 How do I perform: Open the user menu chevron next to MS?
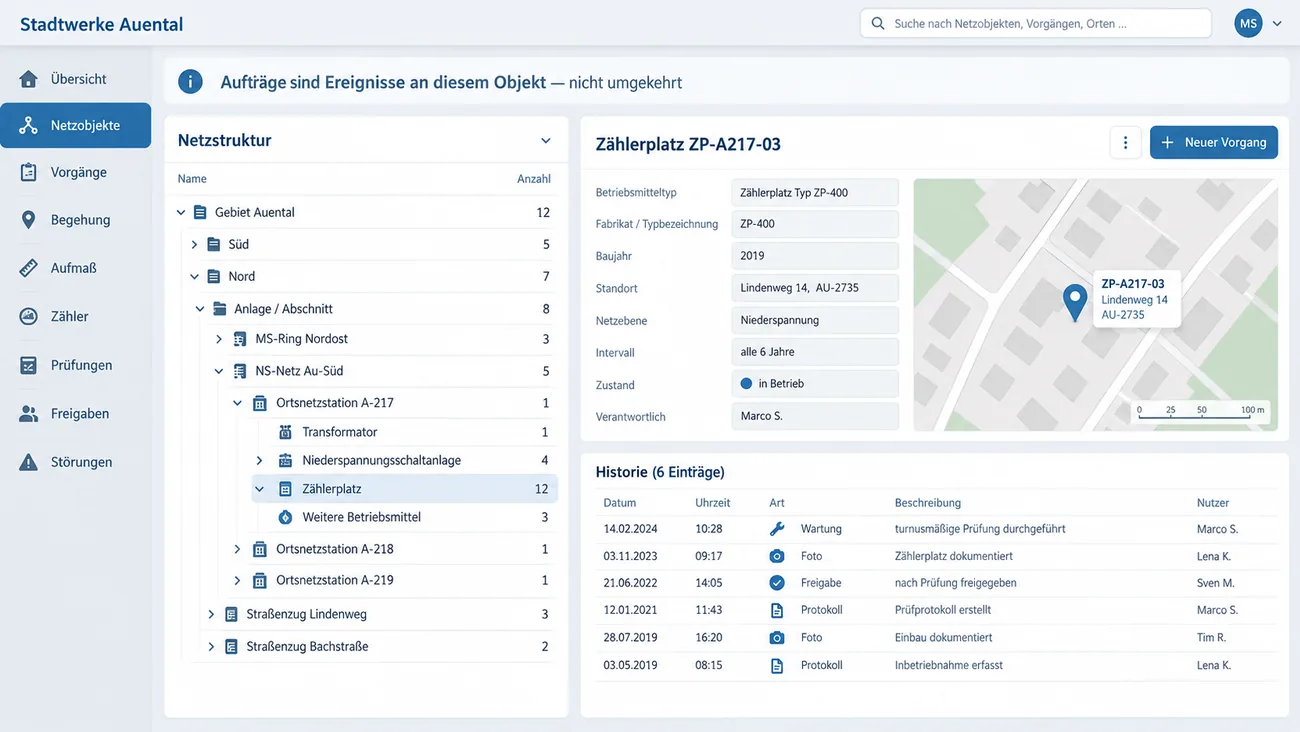click(1277, 23)
